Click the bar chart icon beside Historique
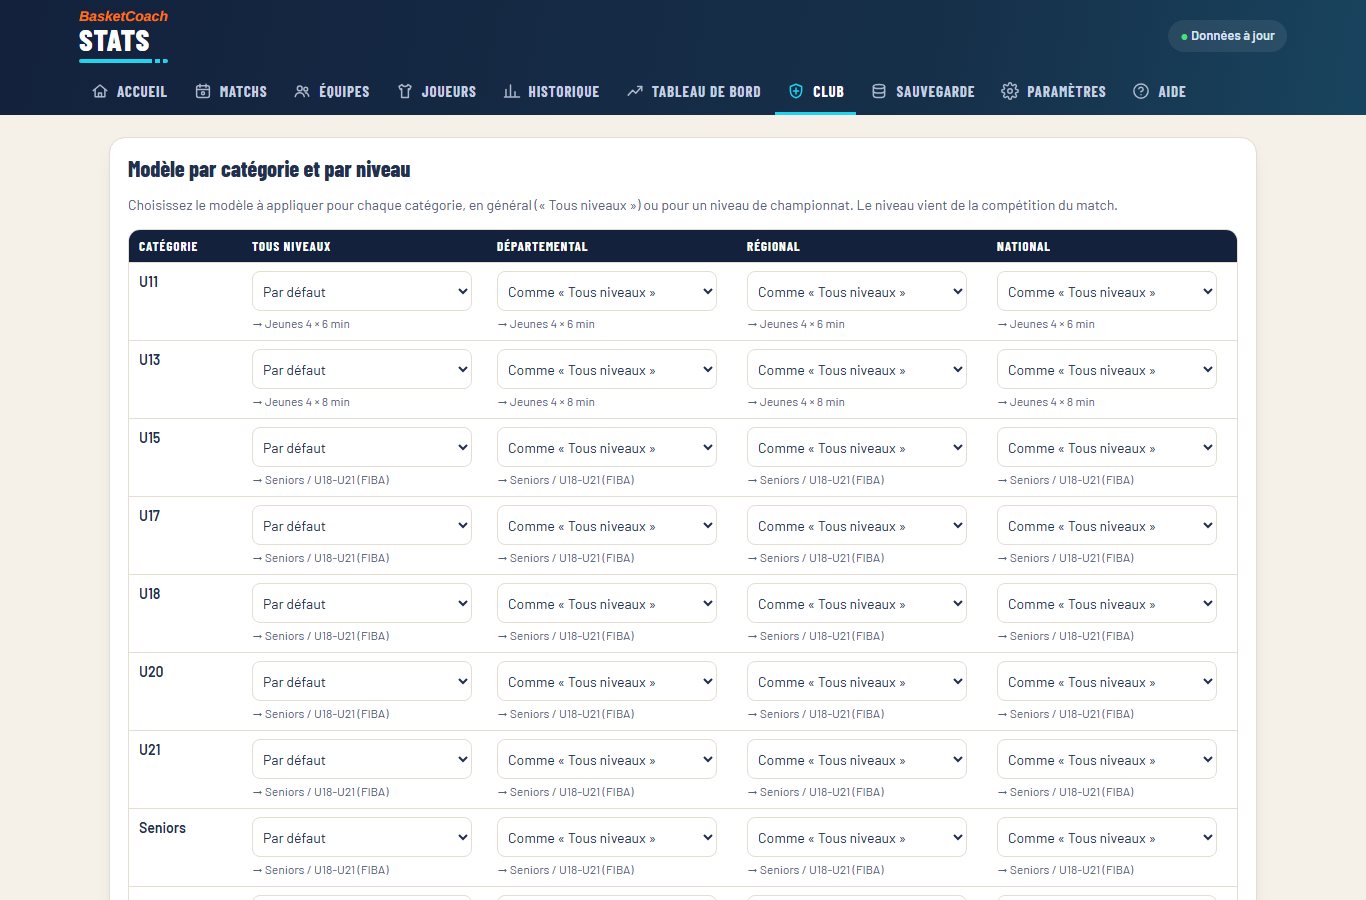1366x900 pixels. [x=511, y=91]
